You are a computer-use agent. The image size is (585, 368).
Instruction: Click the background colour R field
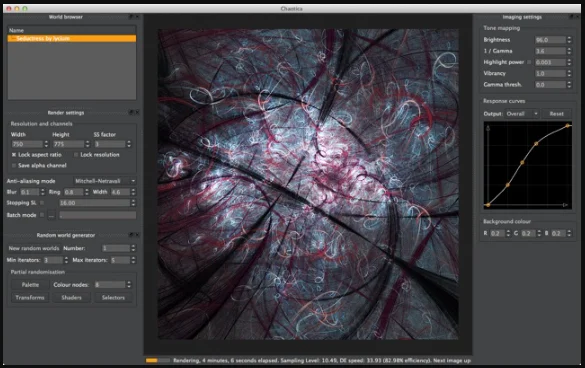tap(497, 233)
